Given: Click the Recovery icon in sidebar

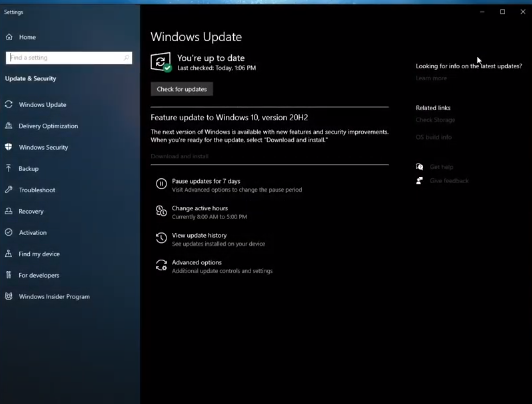Looking at the screenshot, I should coord(9,211).
